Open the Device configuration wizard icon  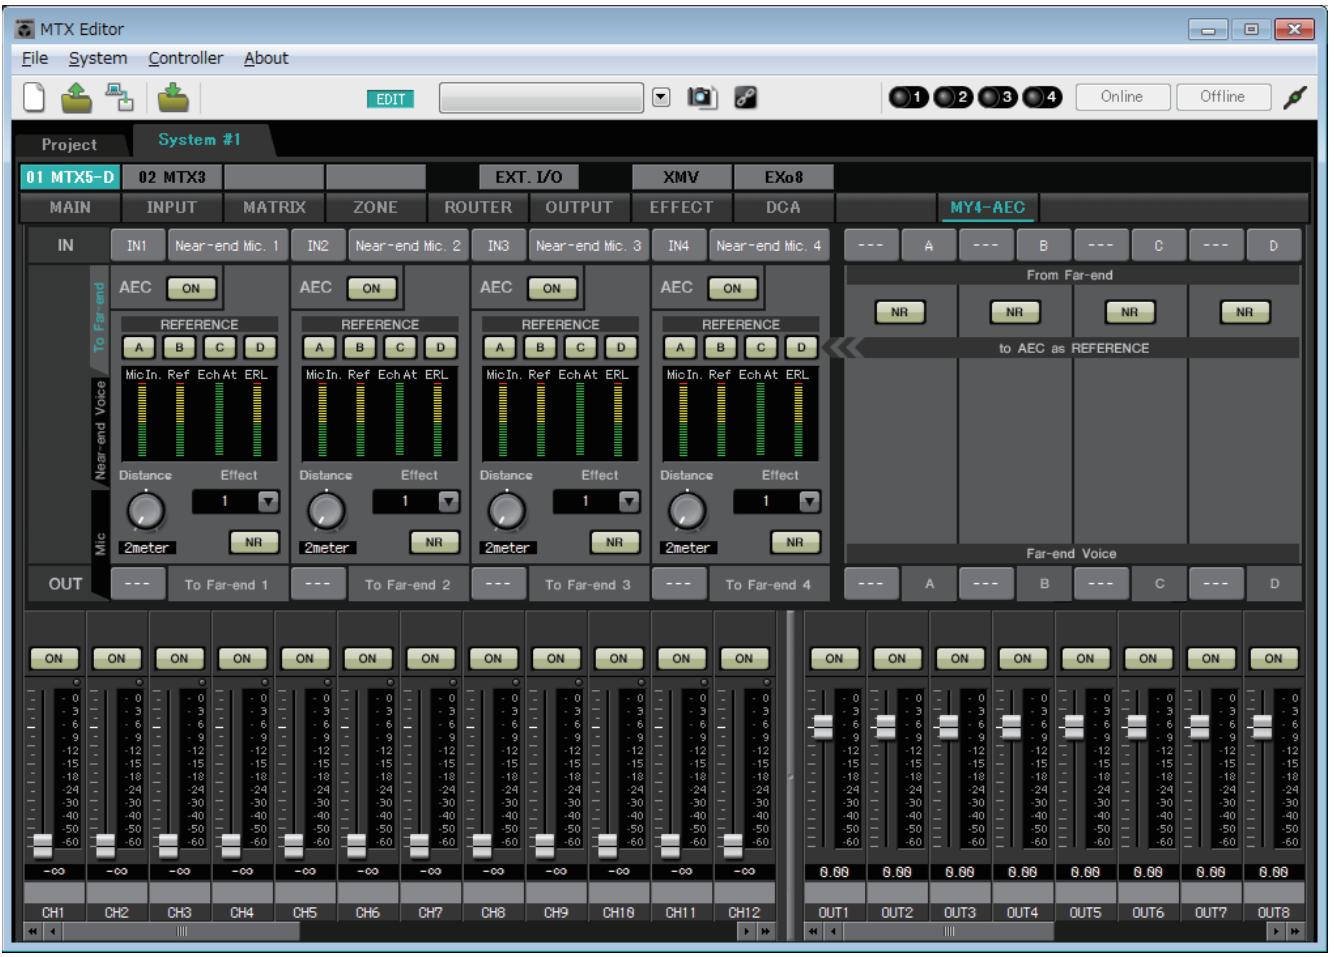coord(120,97)
